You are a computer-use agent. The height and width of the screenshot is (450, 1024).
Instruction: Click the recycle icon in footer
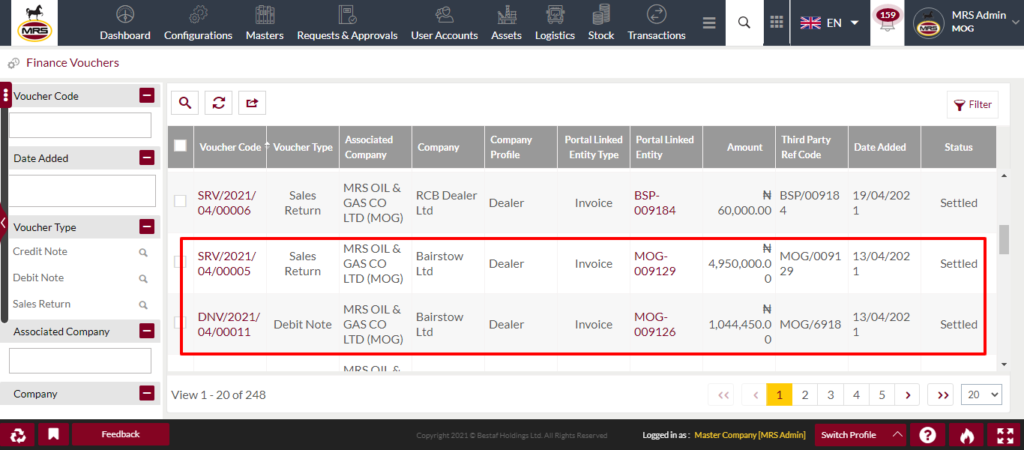(x=17, y=434)
